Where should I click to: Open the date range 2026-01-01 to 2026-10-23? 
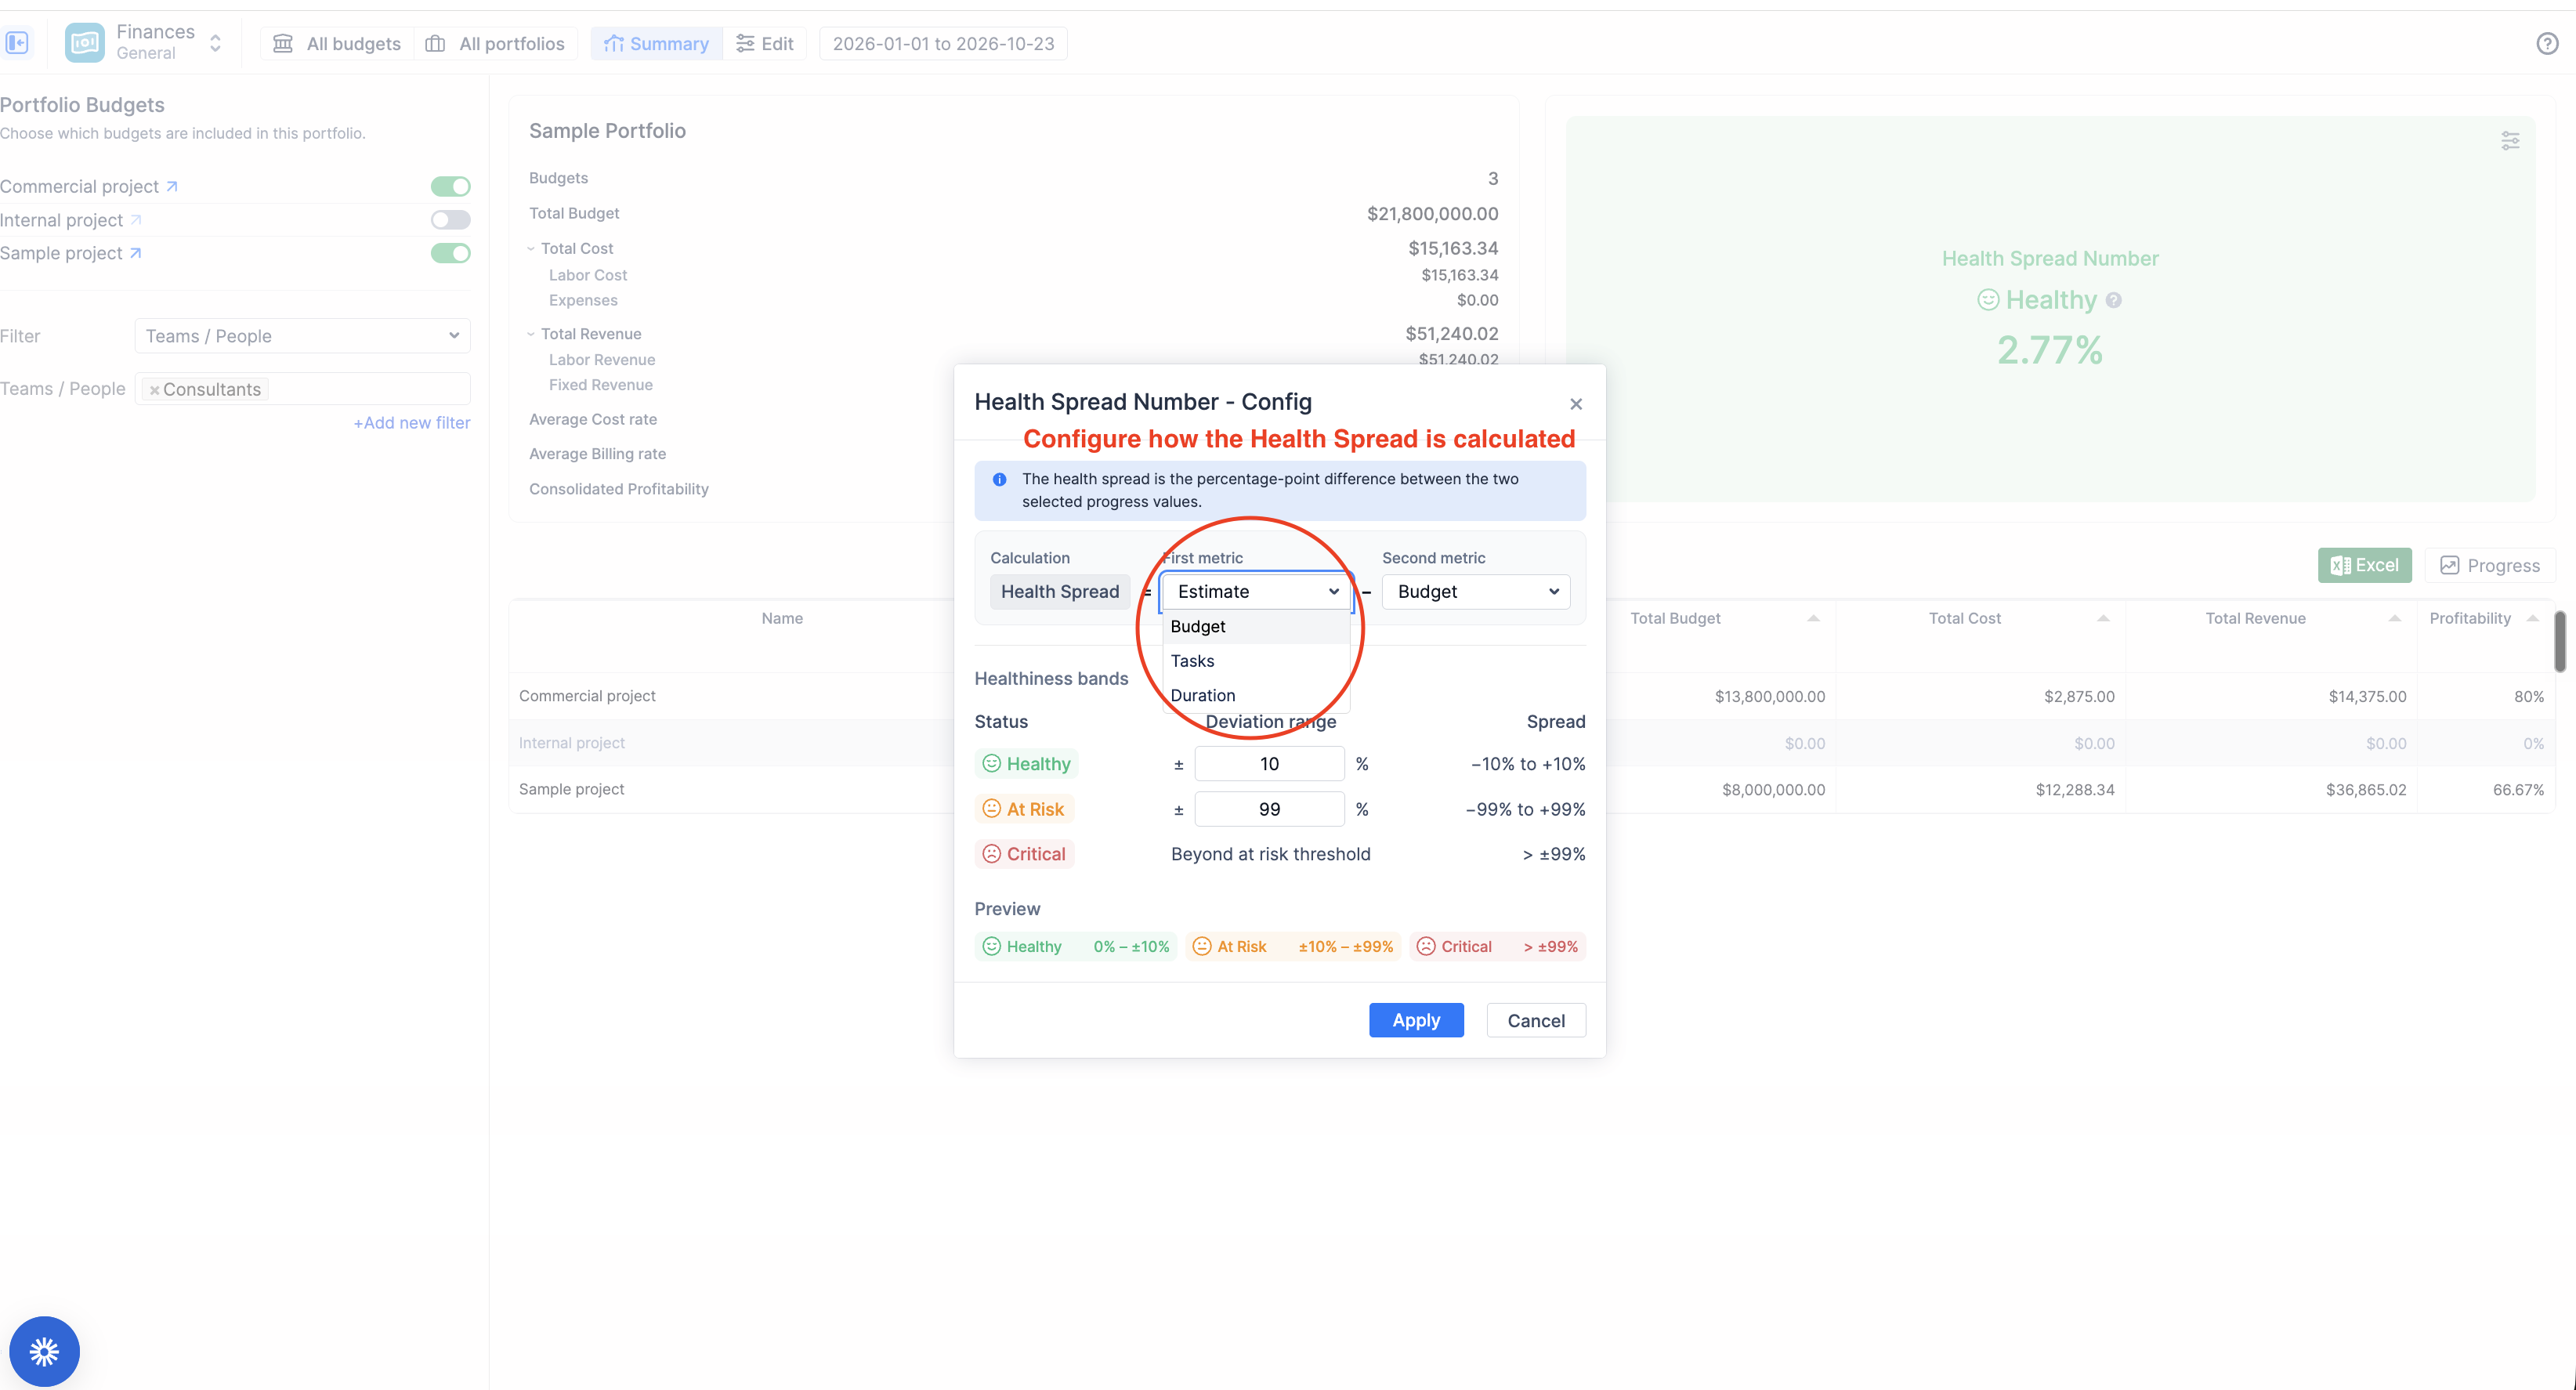tap(943, 43)
